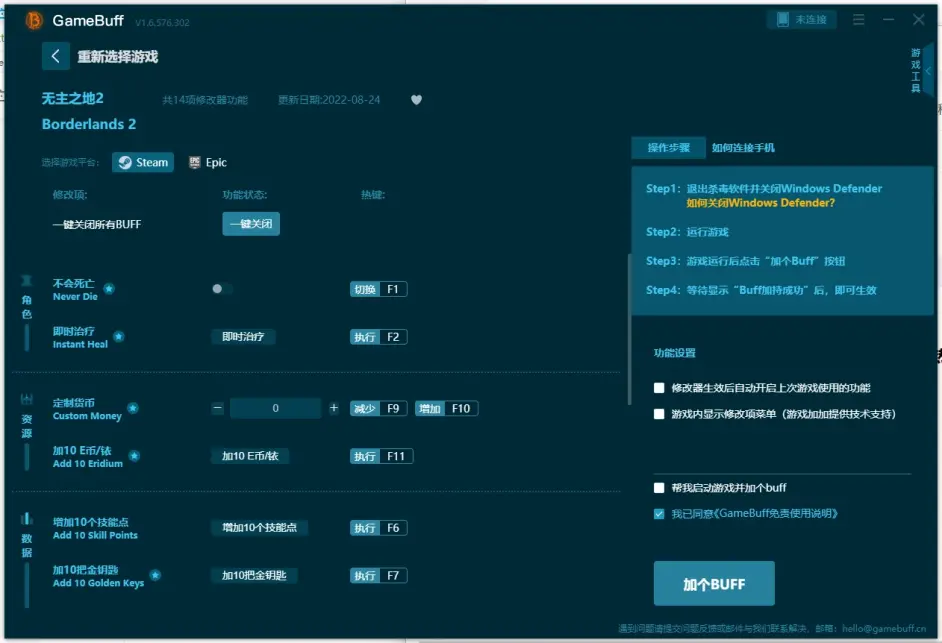Toggle the Never Die switch

[x=222, y=289]
